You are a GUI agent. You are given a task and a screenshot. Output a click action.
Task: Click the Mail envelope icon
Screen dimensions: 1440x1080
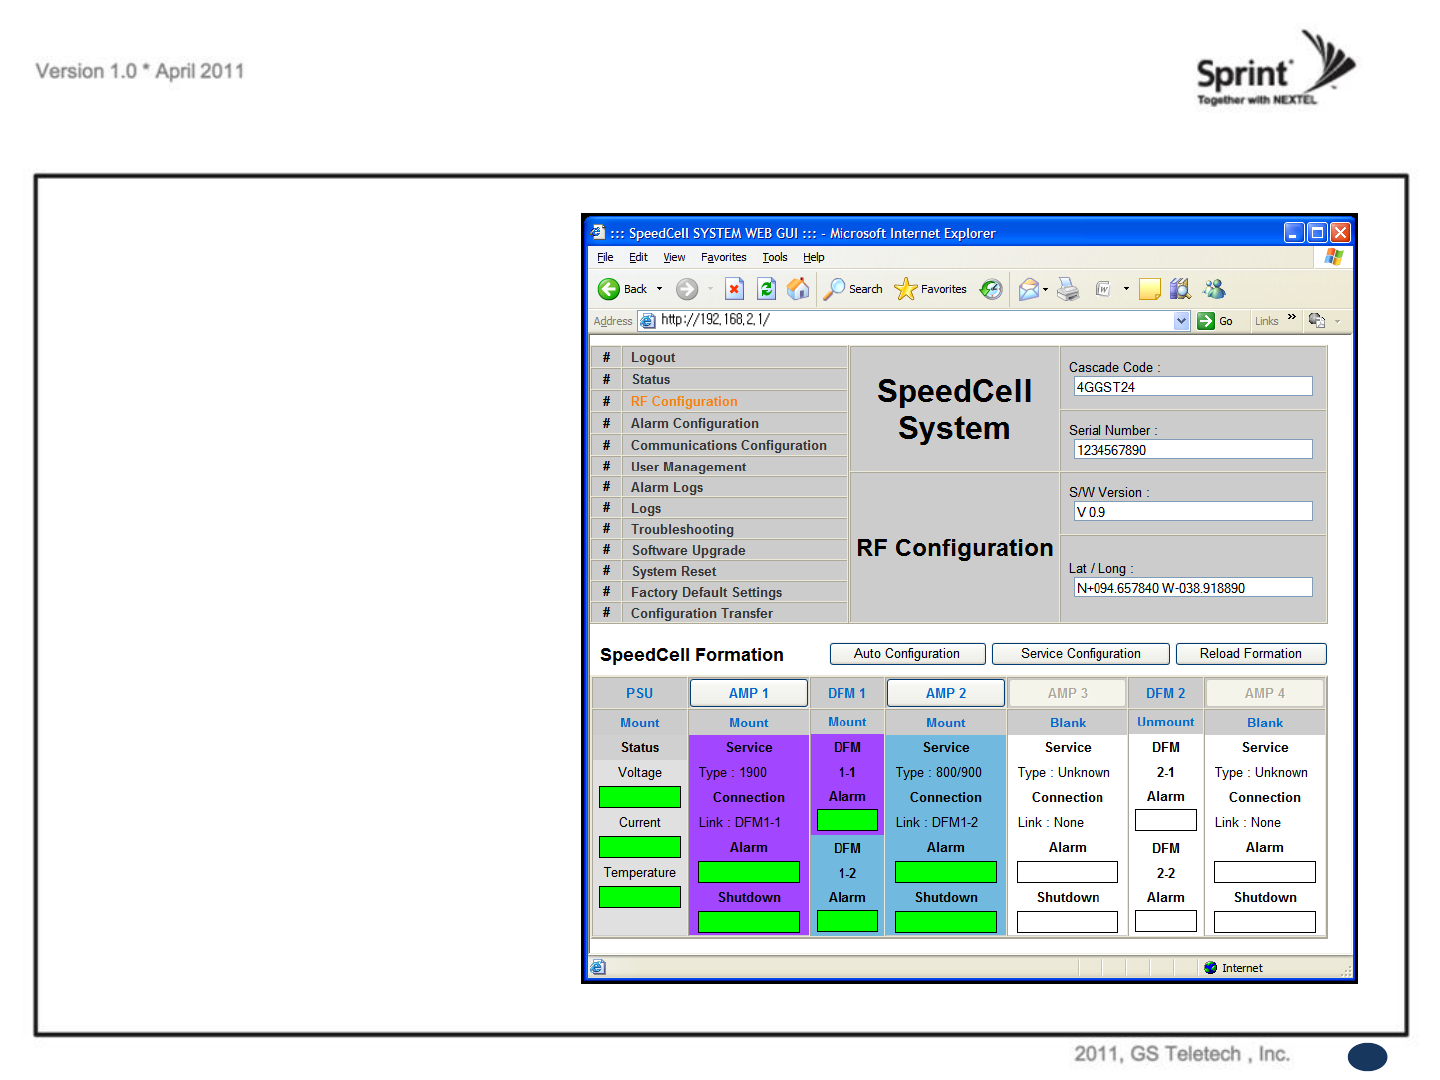coord(1028,289)
